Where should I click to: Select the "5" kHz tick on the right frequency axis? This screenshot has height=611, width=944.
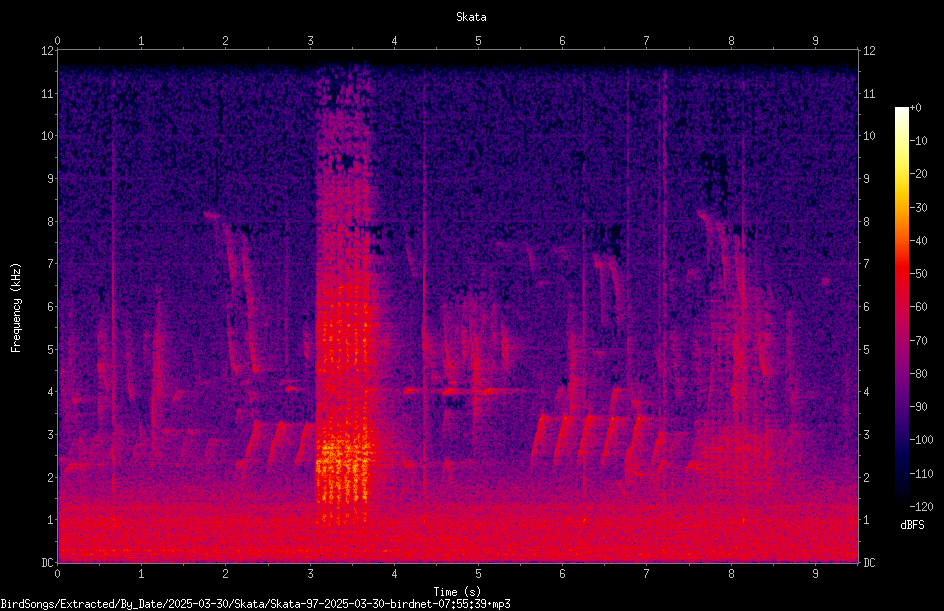click(x=866, y=350)
